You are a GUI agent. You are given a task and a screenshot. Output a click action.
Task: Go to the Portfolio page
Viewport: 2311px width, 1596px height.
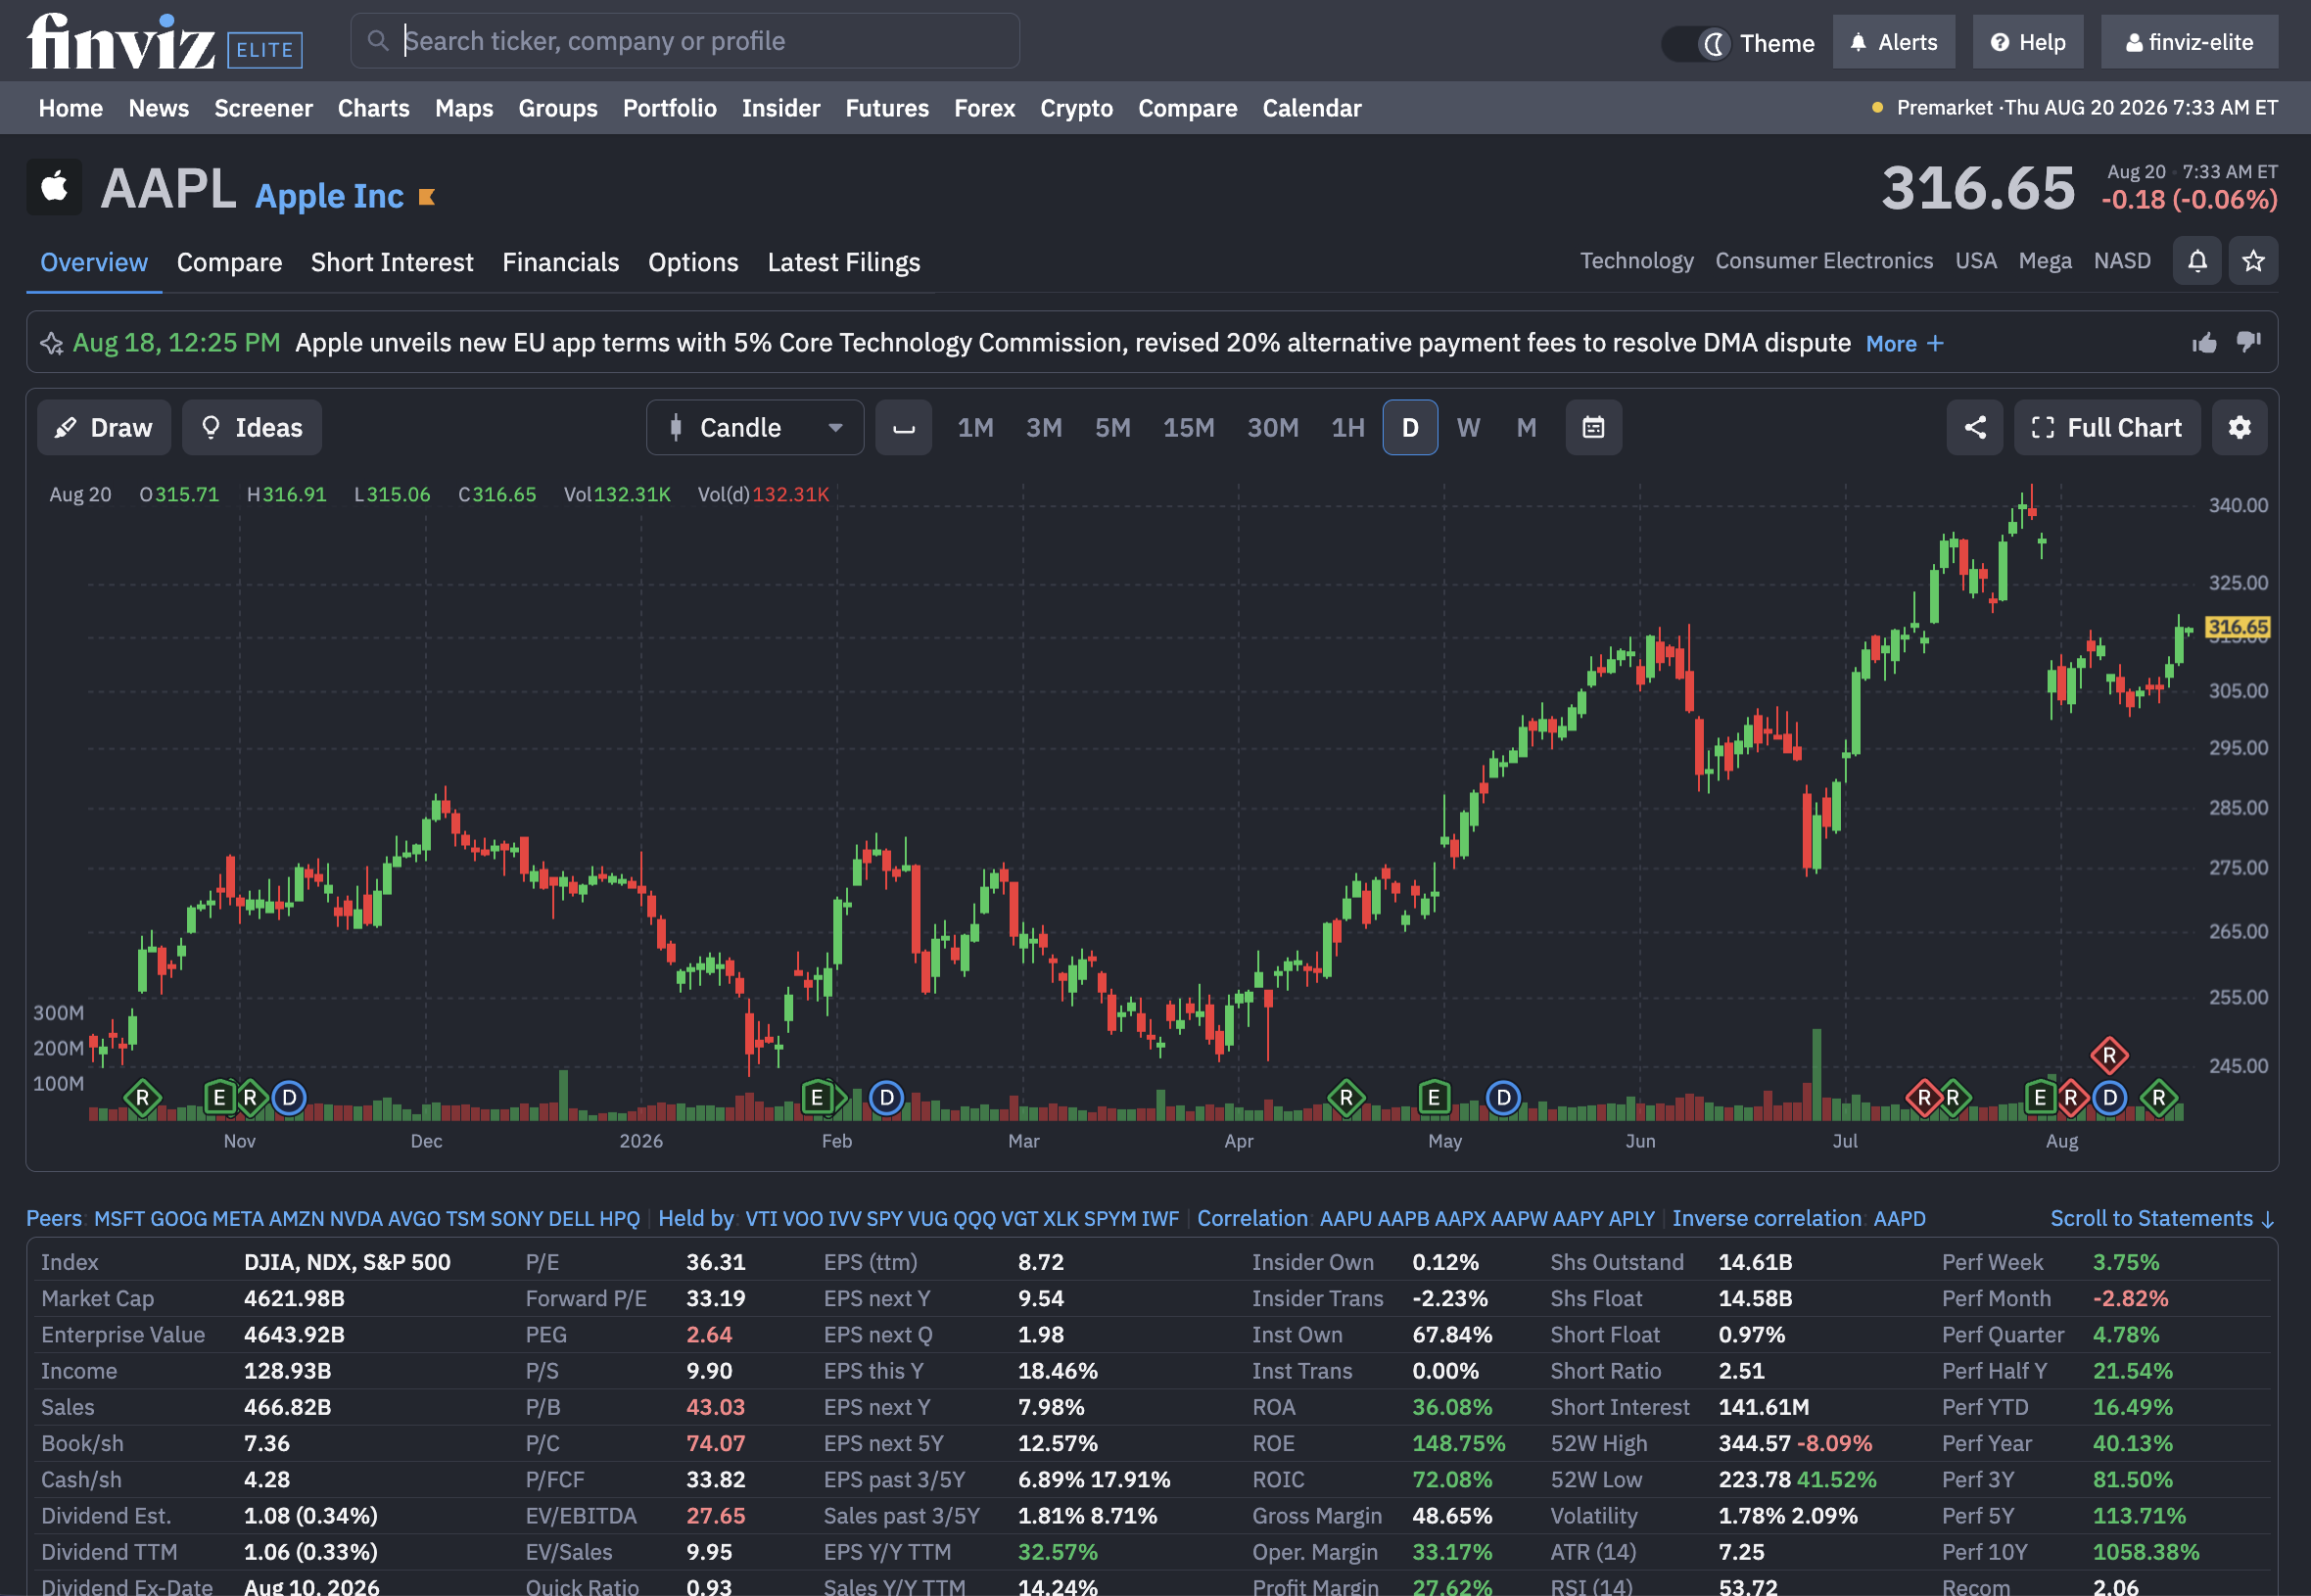tap(669, 108)
